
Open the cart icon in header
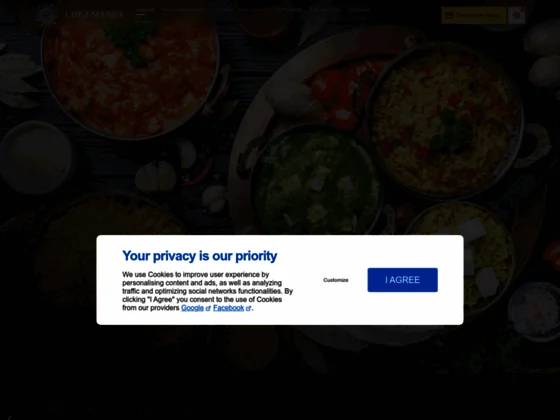pos(516,15)
